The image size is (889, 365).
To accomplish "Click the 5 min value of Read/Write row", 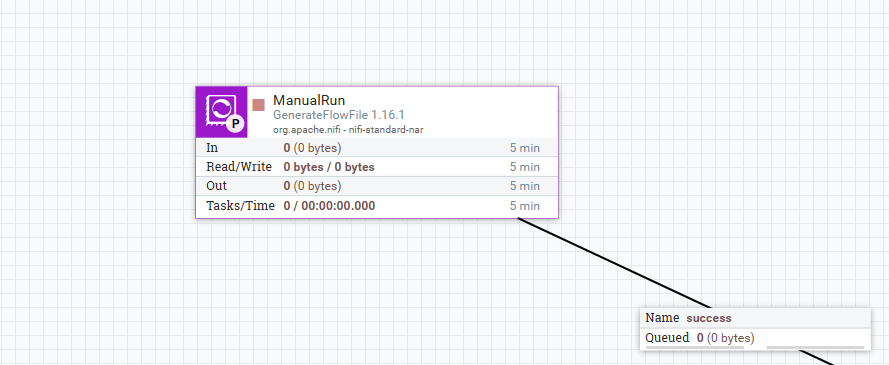I will click(x=524, y=167).
